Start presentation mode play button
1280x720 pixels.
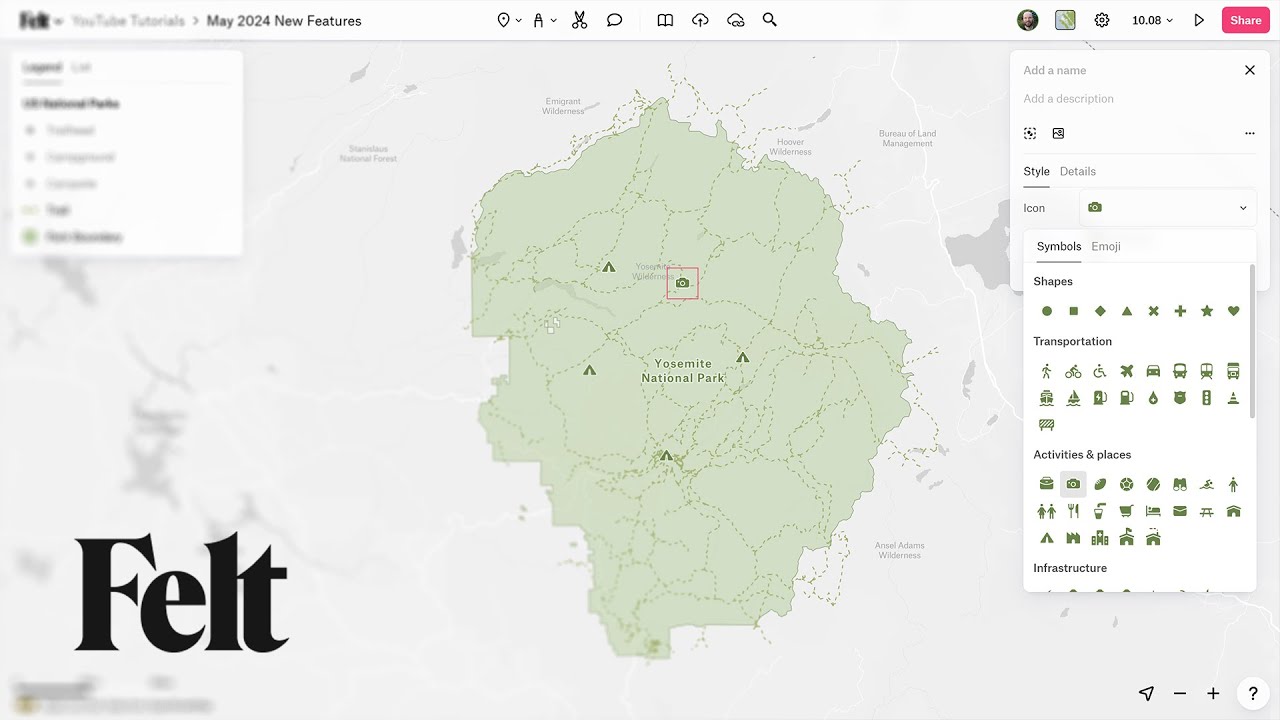point(1199,20)
